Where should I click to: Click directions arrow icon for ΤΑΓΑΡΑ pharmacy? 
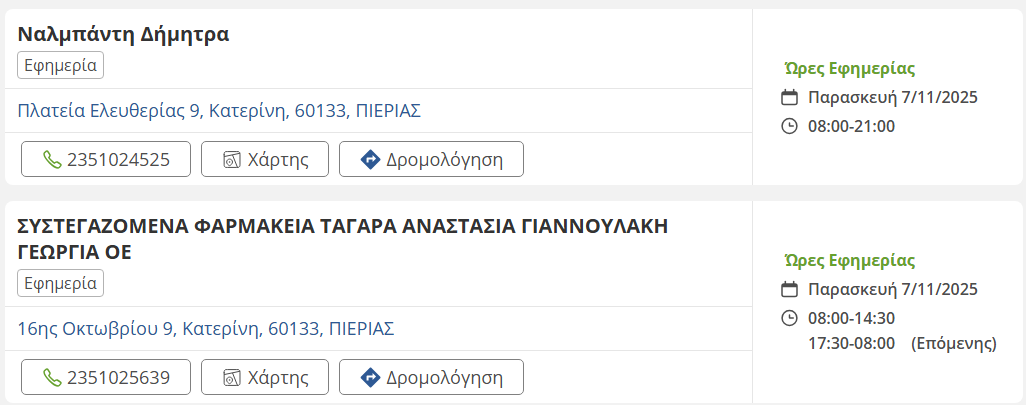[369, 378]
